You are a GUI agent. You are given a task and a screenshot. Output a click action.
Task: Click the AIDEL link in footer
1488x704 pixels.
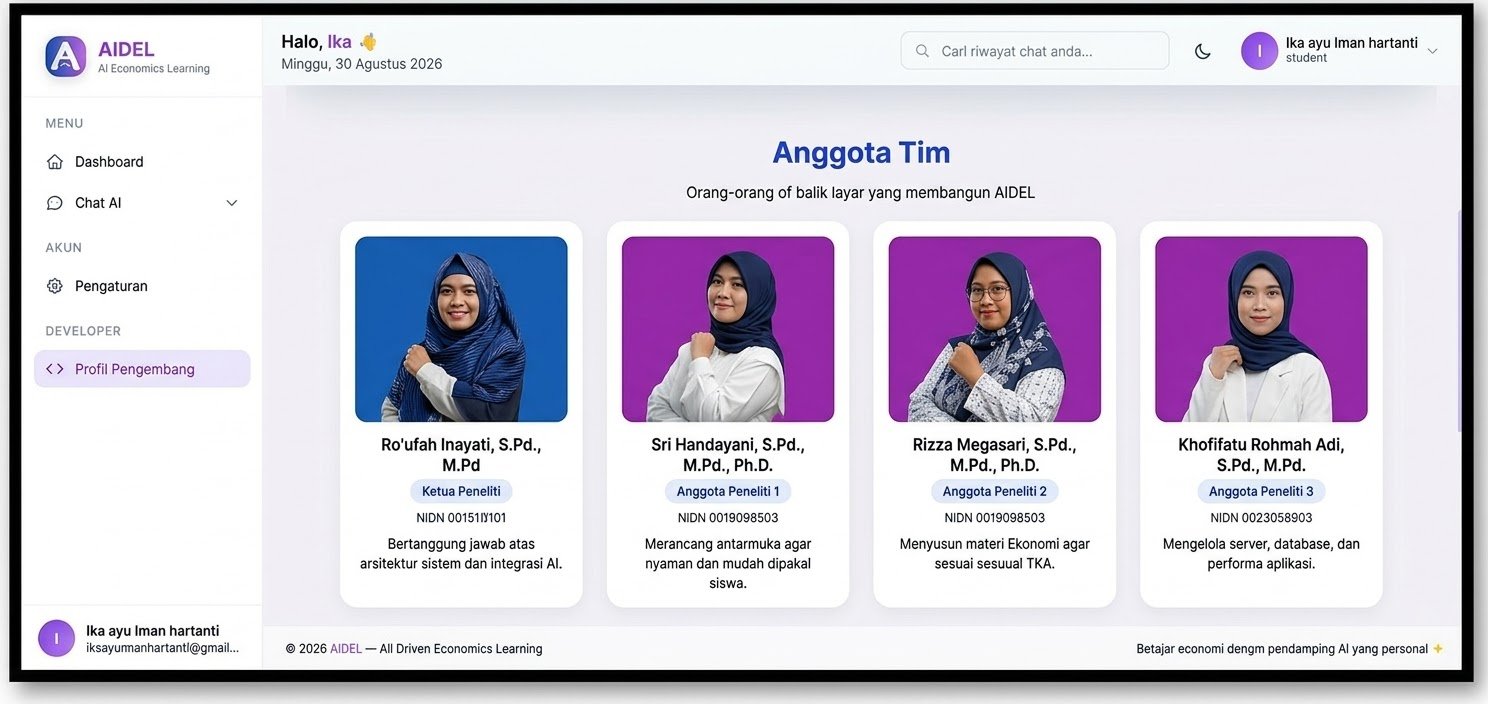click(346, 649)
